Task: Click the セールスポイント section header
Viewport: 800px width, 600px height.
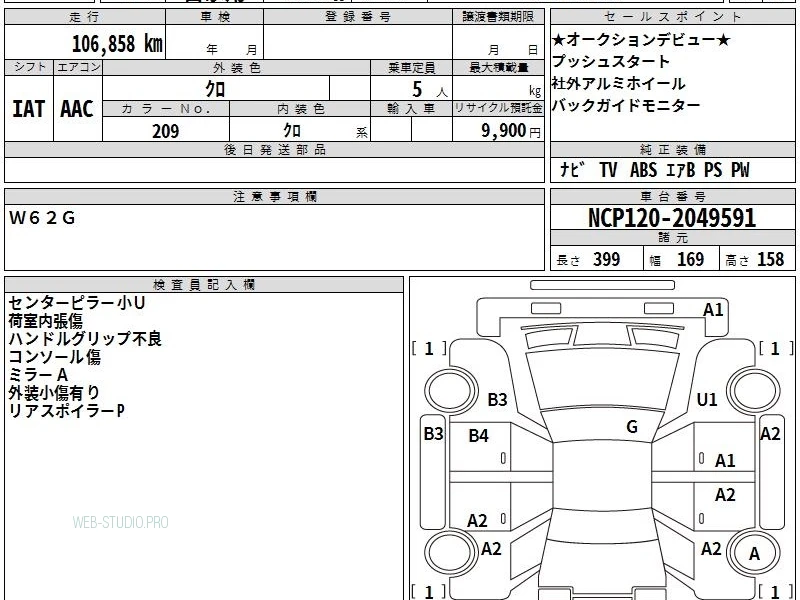Action: click(672, 17)
